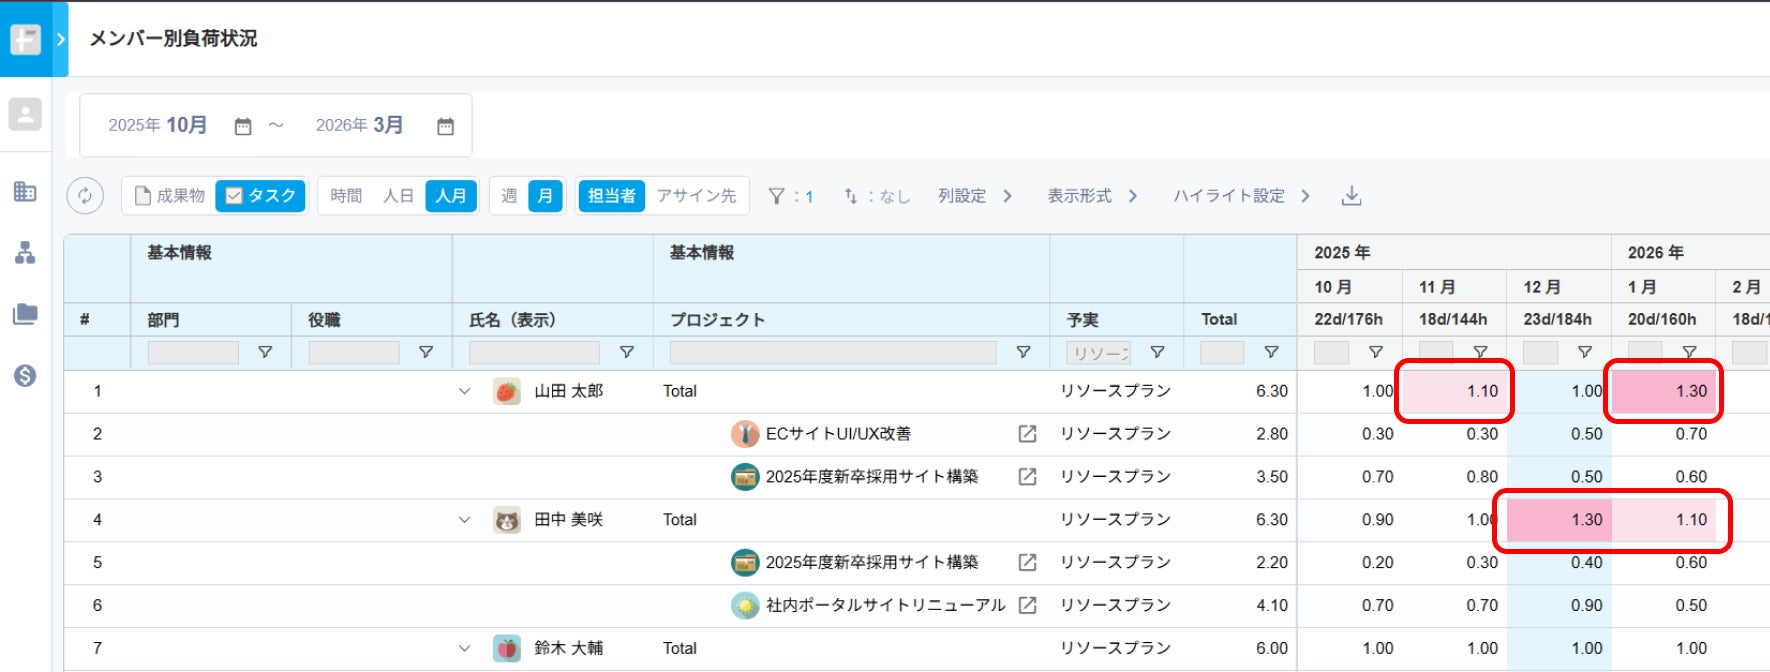Open ハイライト設定 menu
1770x672 pixels.
[1241, 196]
